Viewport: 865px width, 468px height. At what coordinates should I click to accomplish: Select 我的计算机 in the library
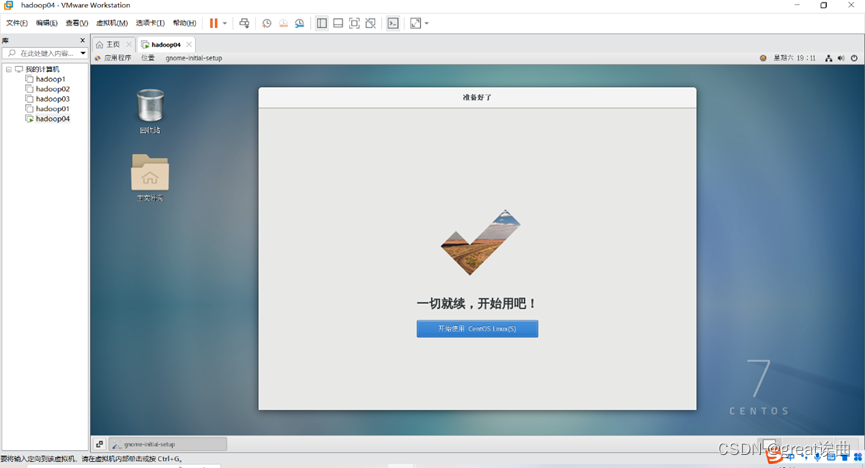pyautogui.click(x=42, y=70)
